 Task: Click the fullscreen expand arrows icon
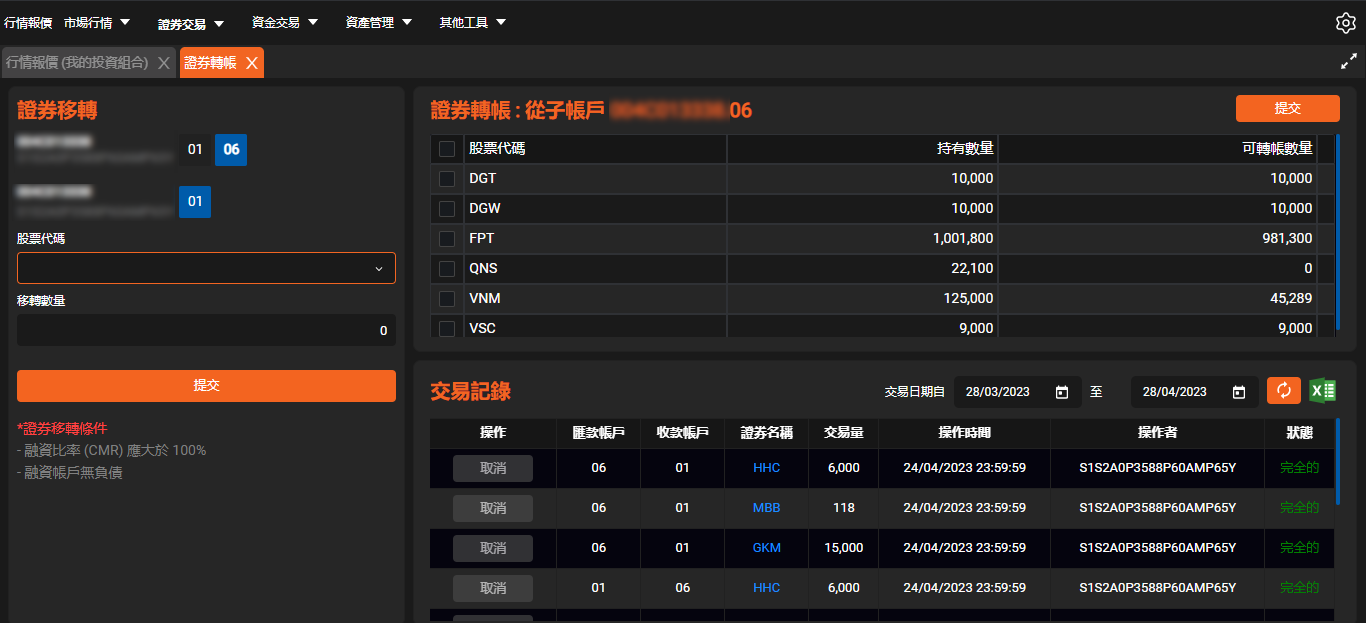point(1348,61)
